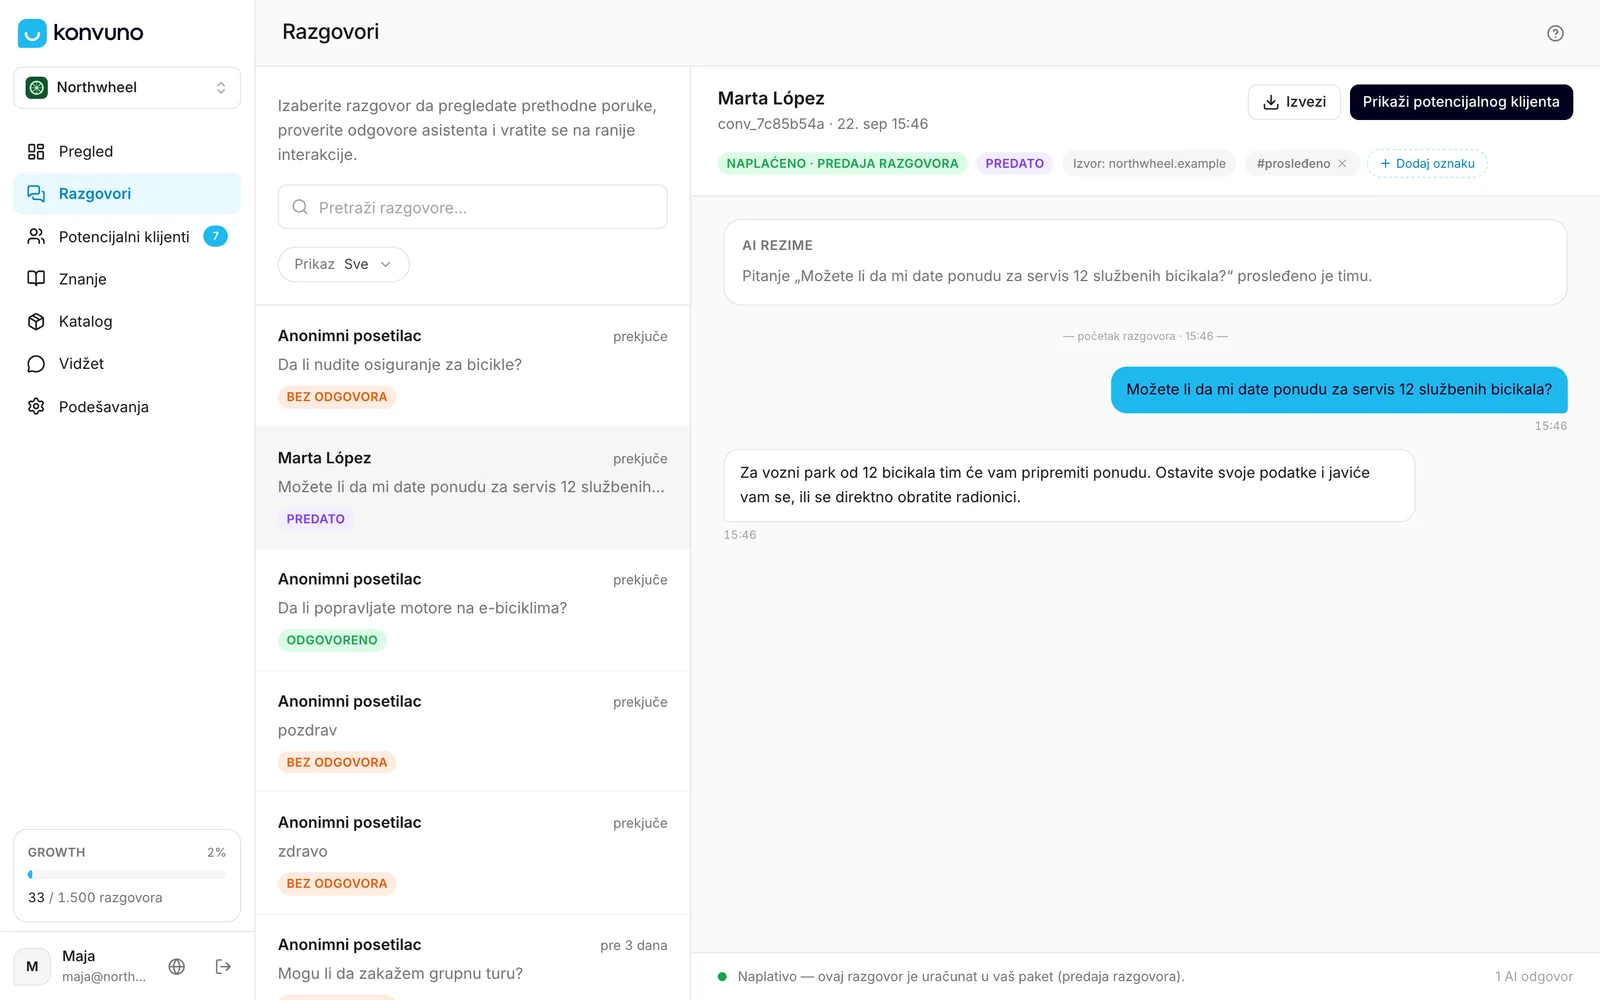Click the Vidžet bubble icon
Image resolution: width=1600 pixels, height=1000 pixels.
[x=36, y=364]
